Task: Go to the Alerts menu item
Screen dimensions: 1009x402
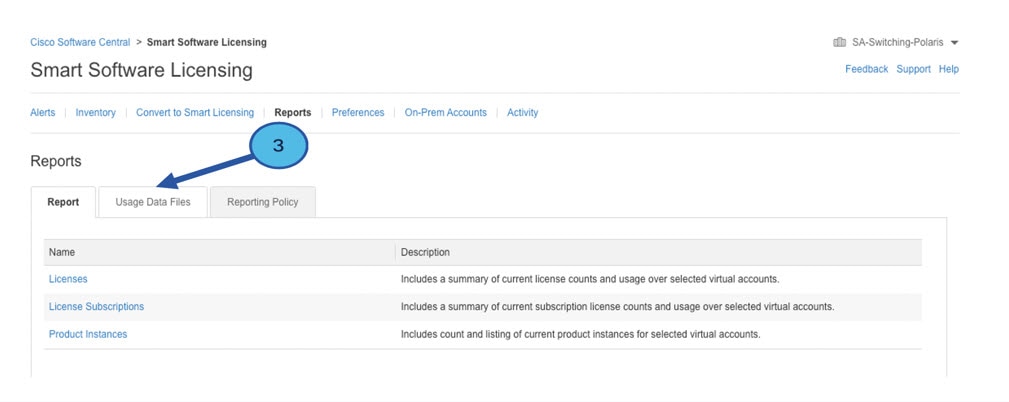Action: [x=43, y=113]
